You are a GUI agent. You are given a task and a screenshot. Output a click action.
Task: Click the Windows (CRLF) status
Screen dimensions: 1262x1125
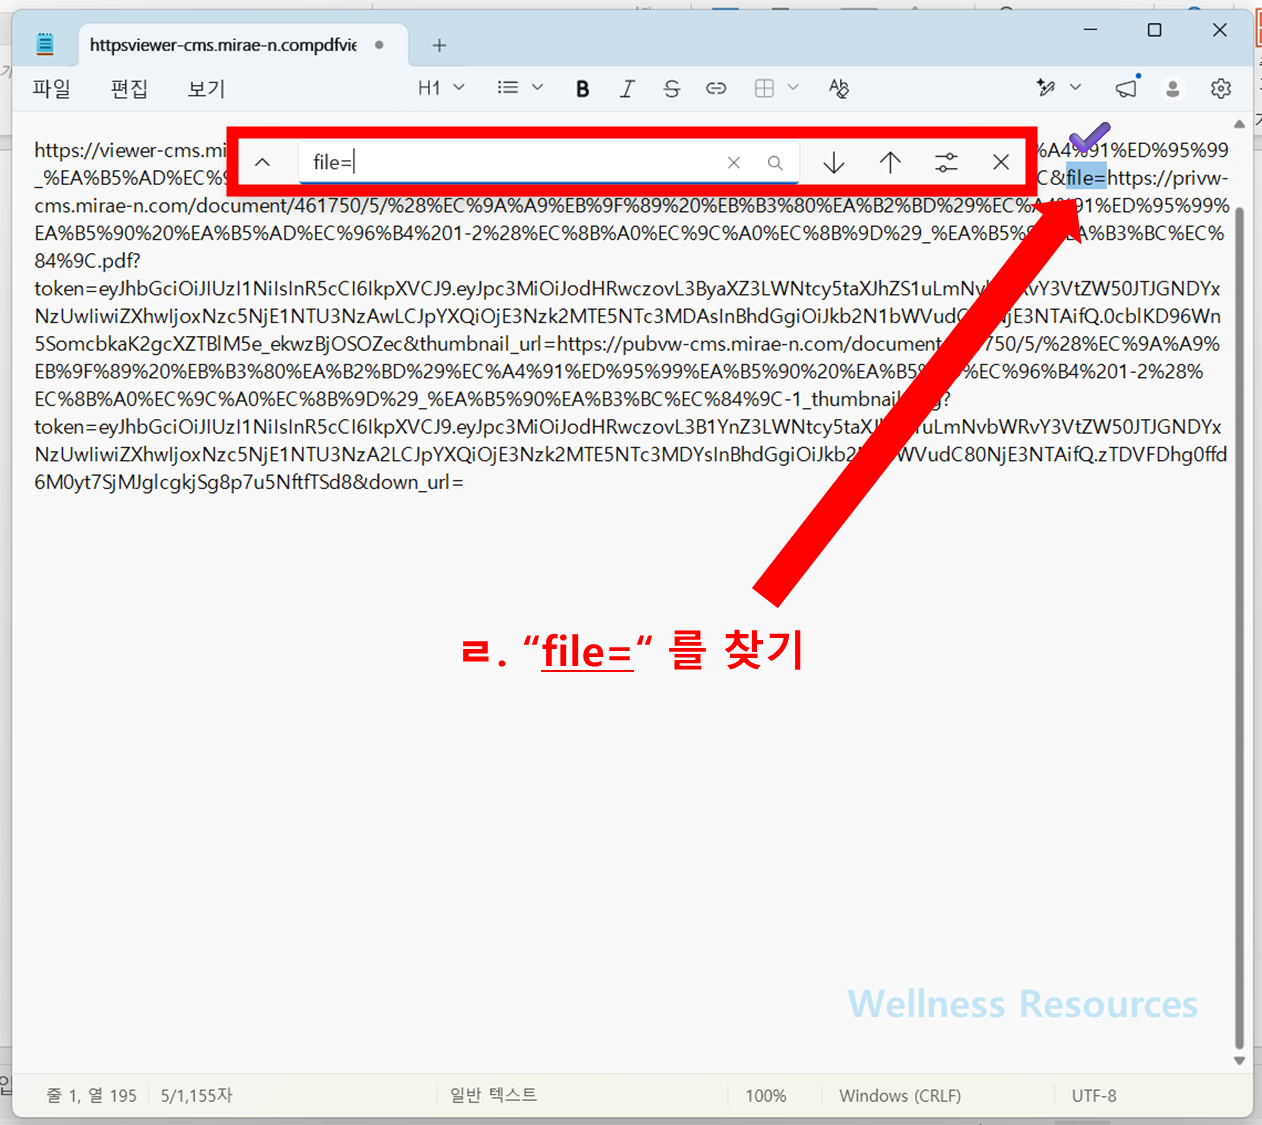900,1096
